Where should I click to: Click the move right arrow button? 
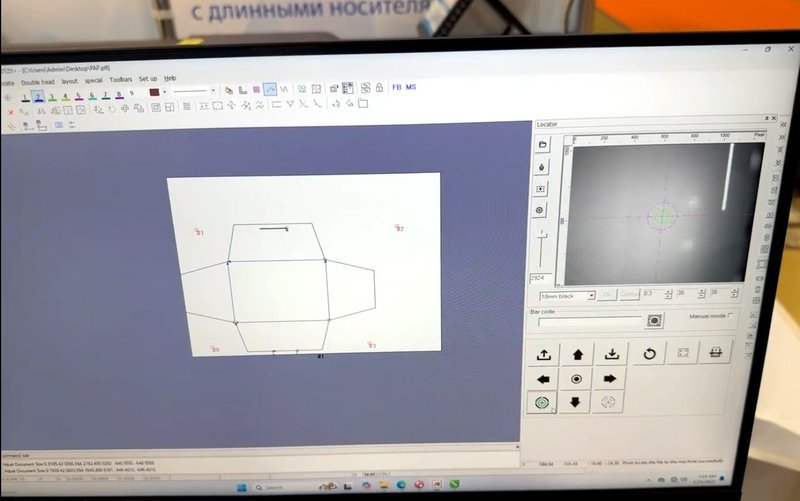point(609,379)
